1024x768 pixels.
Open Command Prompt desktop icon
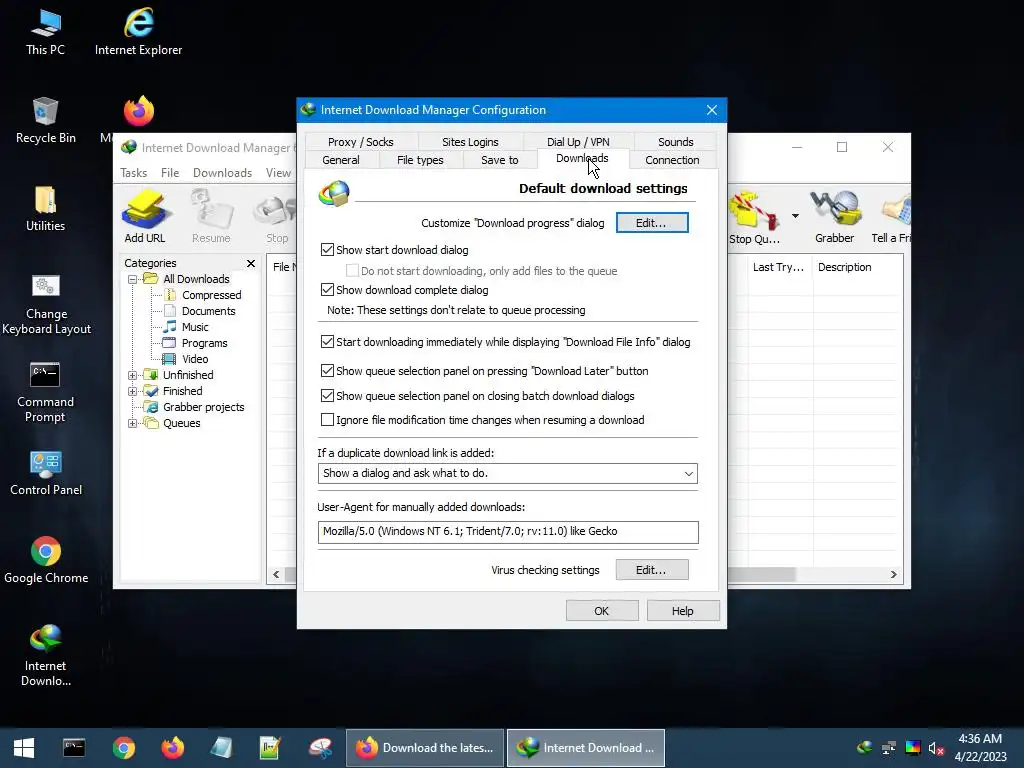point(46,392)
